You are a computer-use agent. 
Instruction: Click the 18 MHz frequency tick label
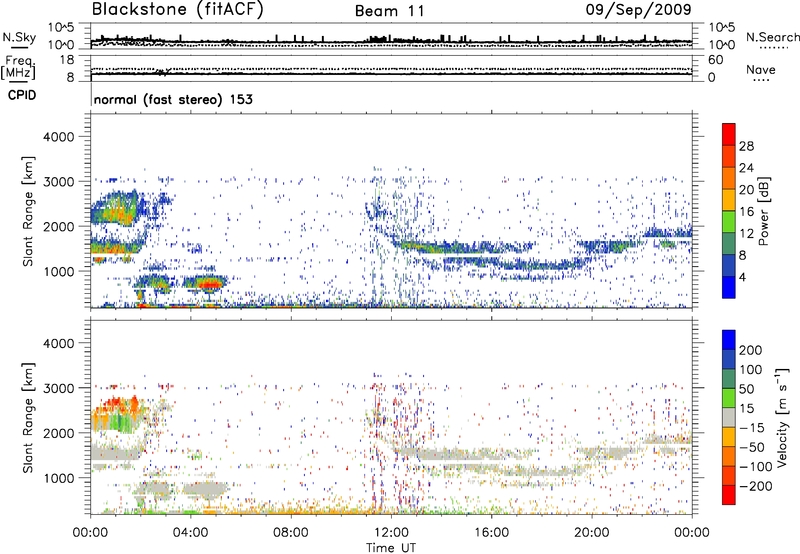(x=66, y=60)
